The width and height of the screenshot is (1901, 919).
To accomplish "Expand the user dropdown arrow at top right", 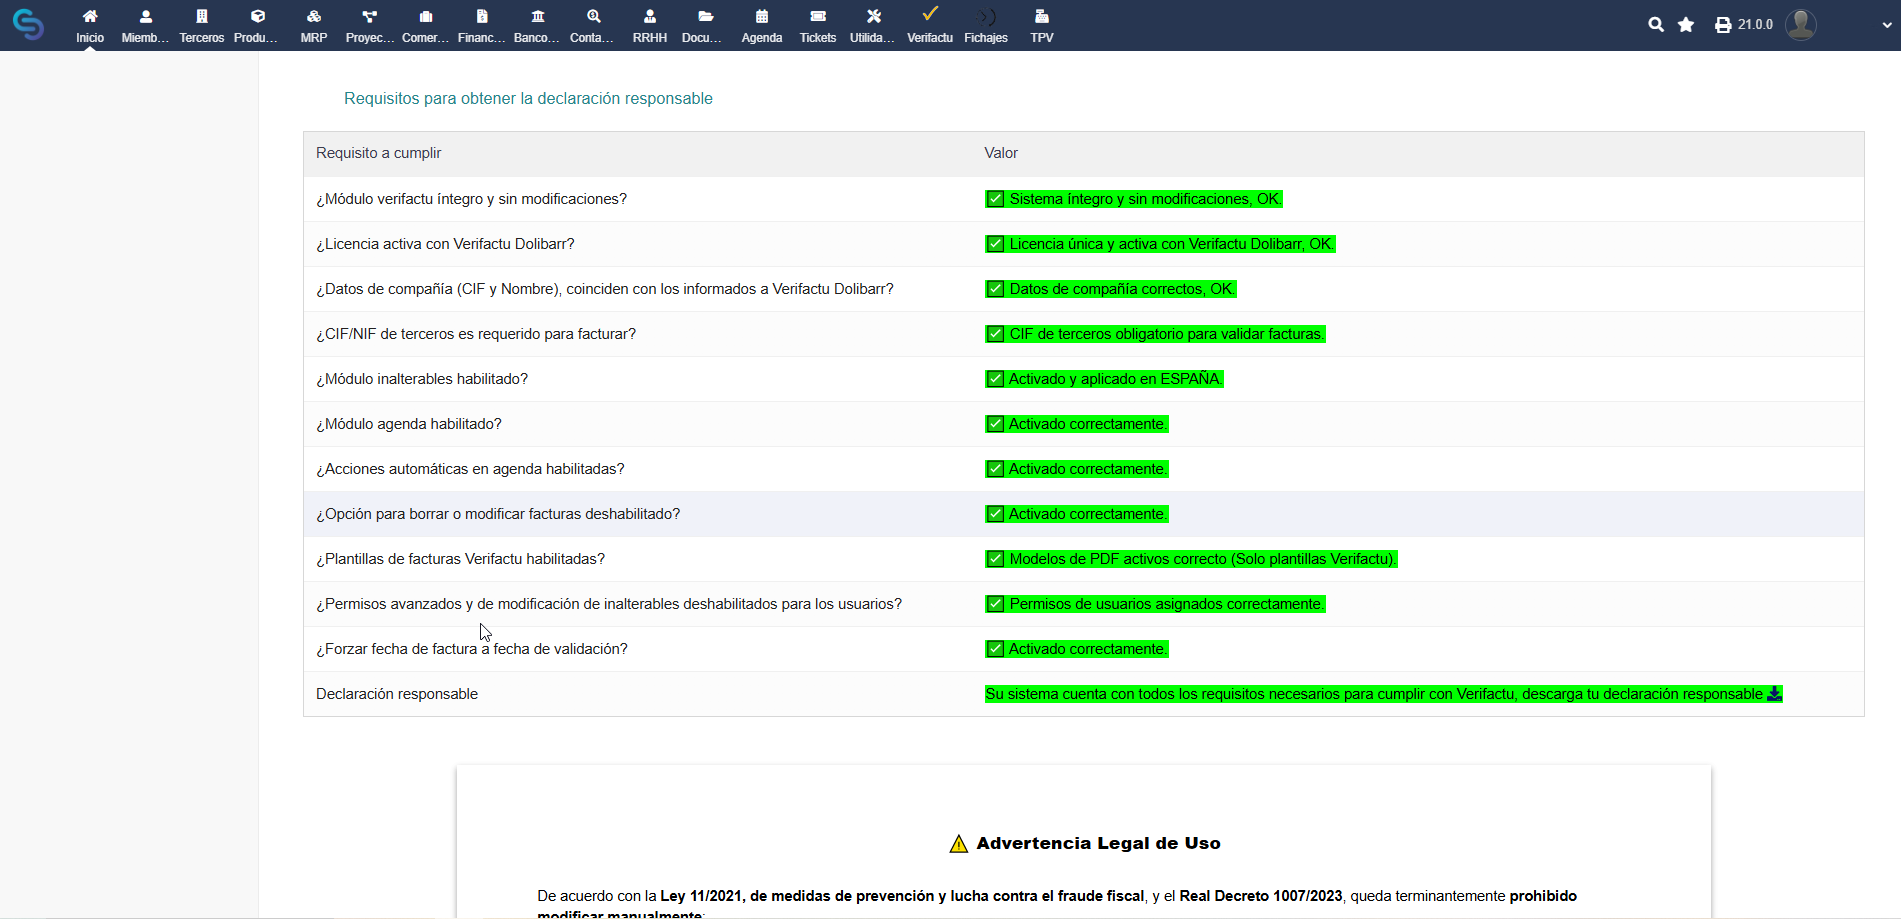I will click(1886, 25).
